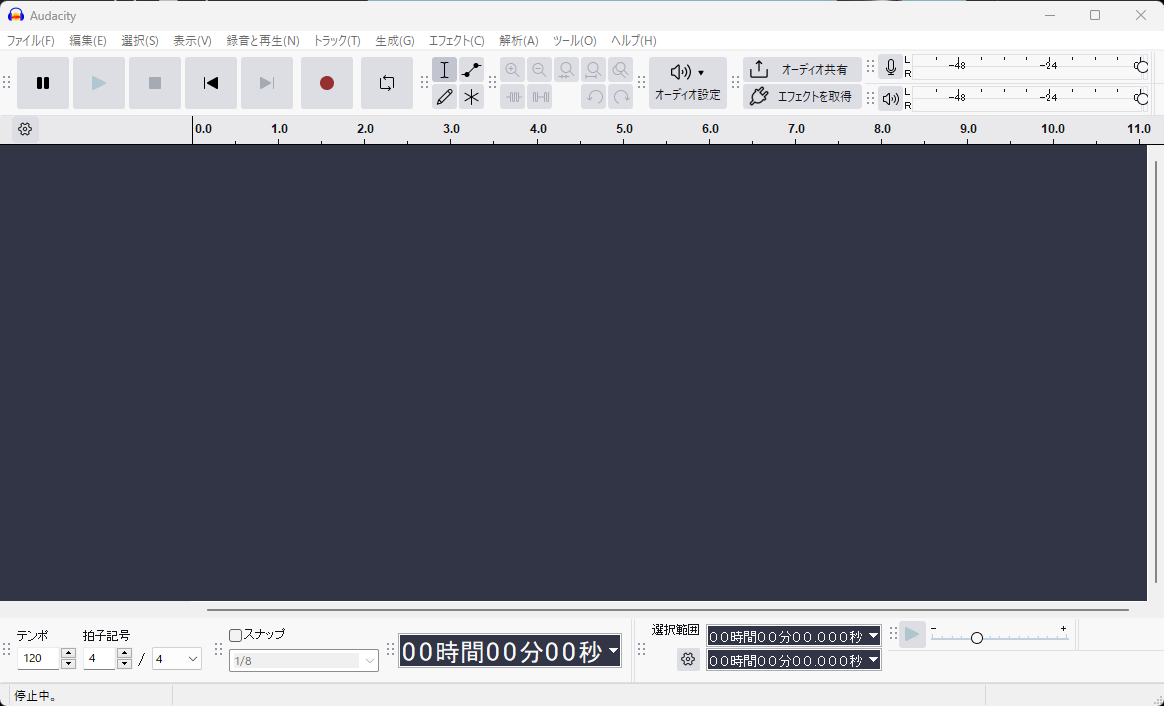Open the エフェクト(C) menu
The width and height of the screenshot is (1164, 706).
click(457, 41)
